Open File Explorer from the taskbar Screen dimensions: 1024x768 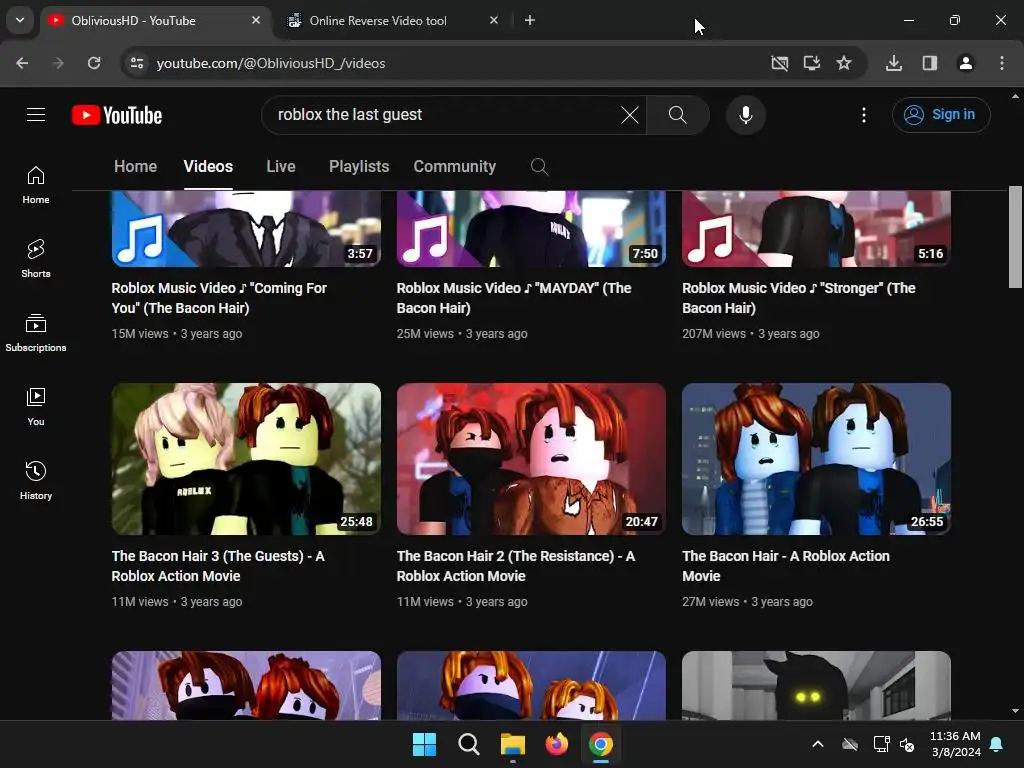513,744
